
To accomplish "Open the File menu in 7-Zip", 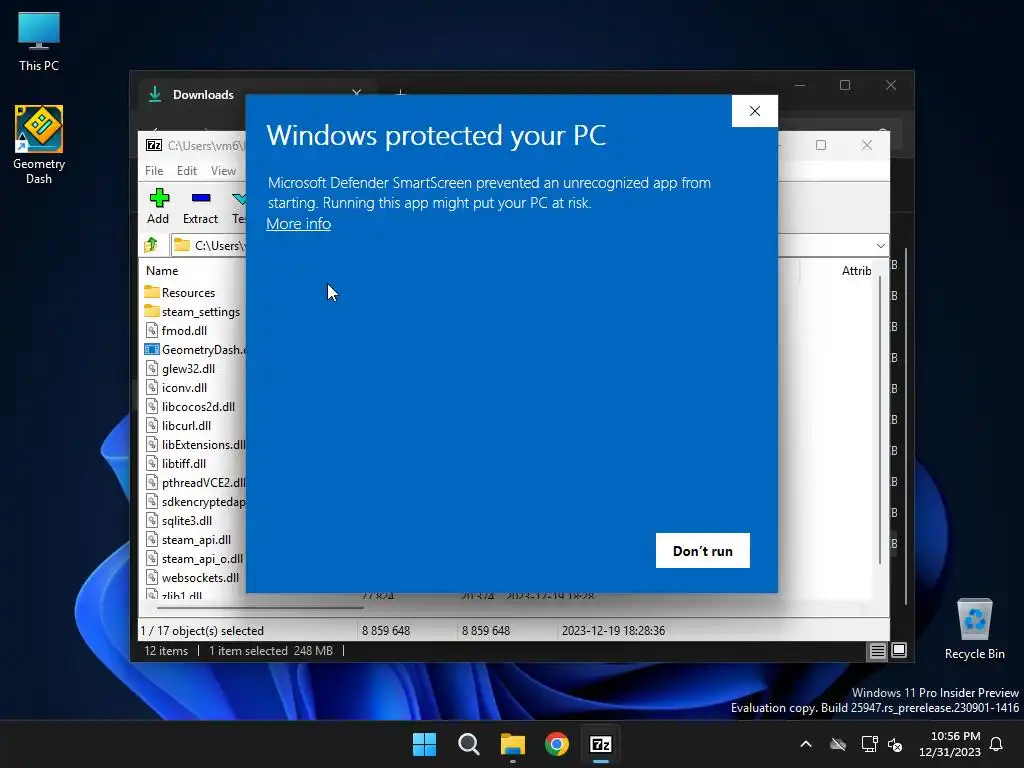I will coord(154,170).
